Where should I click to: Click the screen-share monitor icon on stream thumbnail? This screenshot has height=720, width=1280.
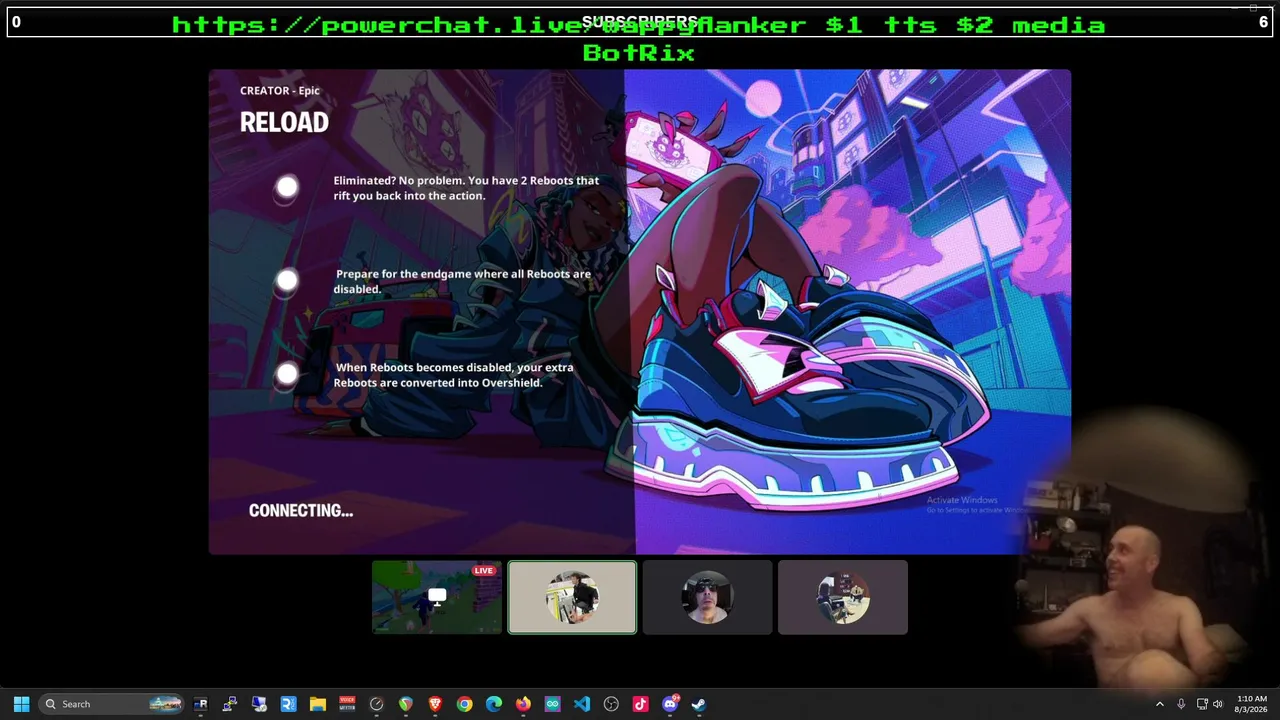point(437,597)
